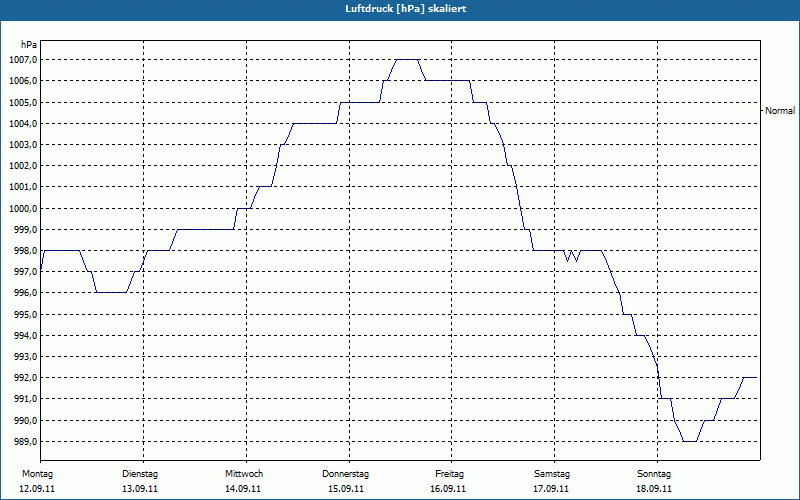
Task: Click the "989,0" axis value
Action: click(x=25, y=442)
